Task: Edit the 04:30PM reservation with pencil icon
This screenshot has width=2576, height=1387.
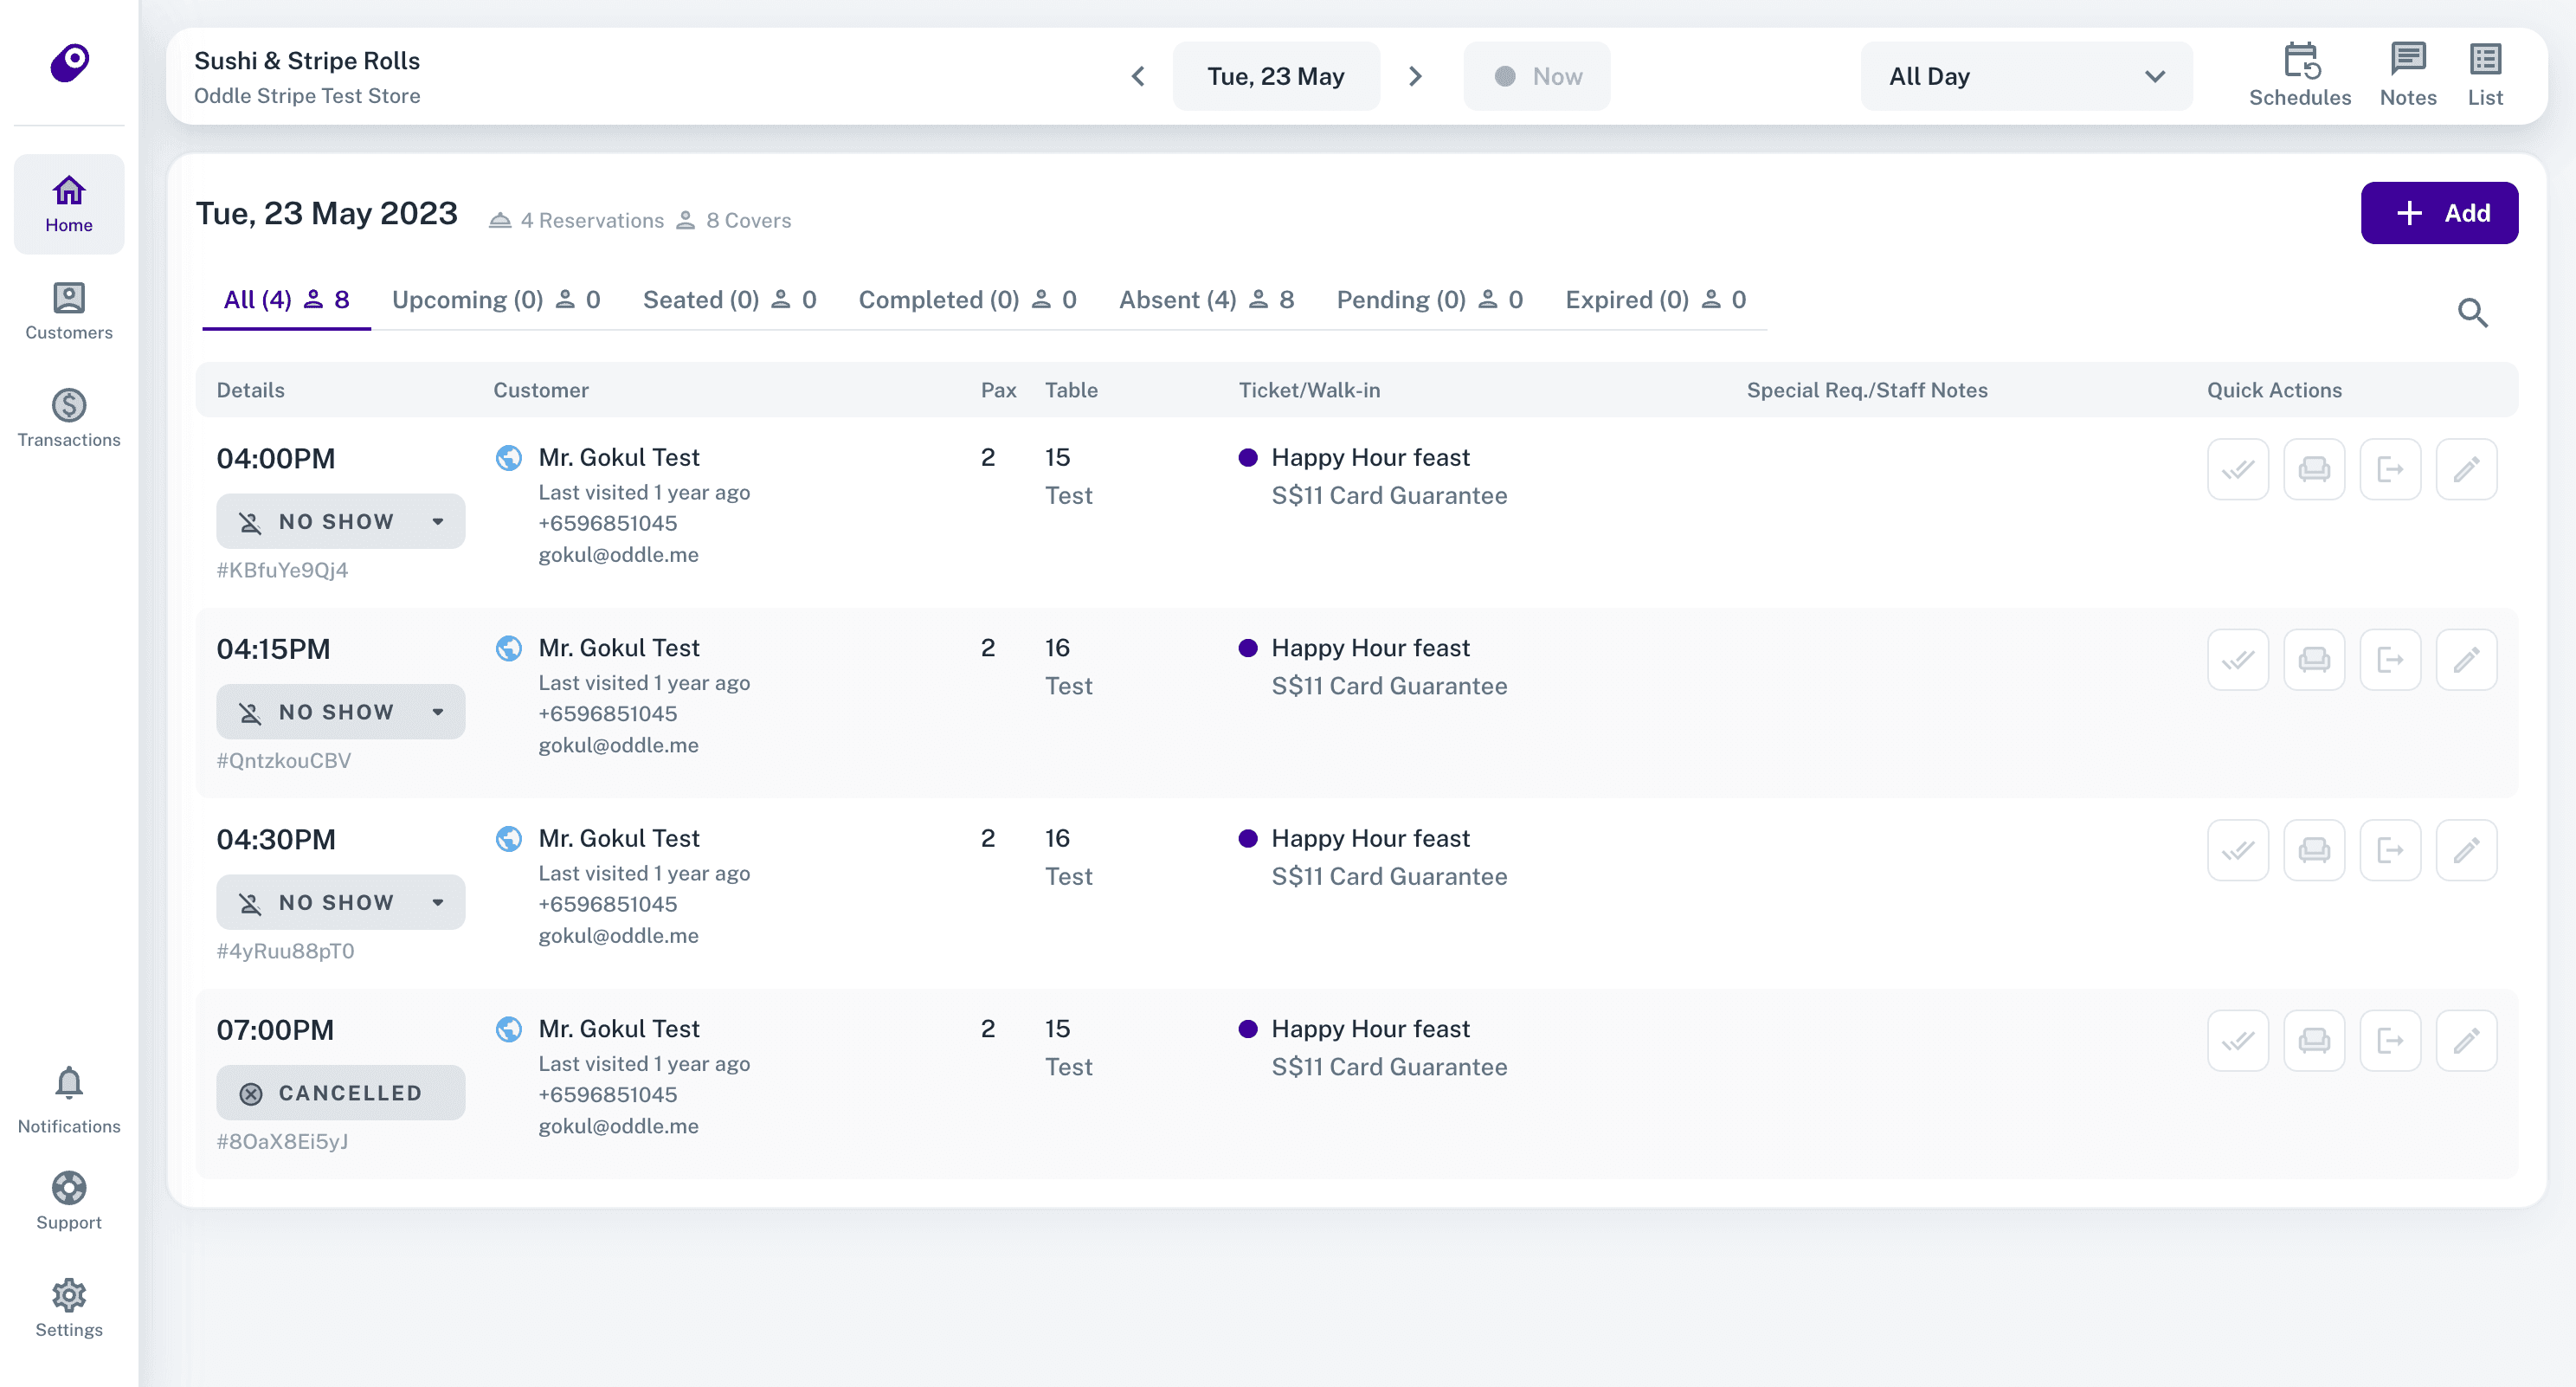Action: [x=2465, y=850]
